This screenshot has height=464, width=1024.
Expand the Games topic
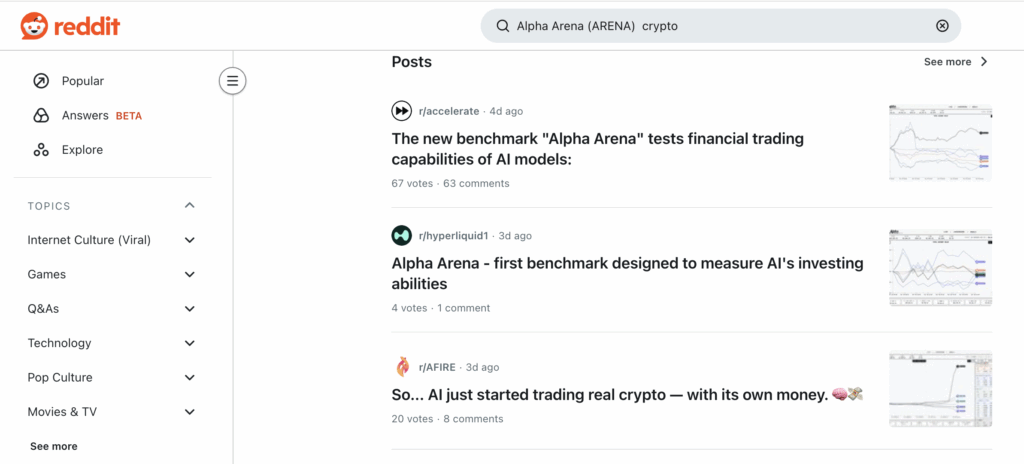coord(190,274)
